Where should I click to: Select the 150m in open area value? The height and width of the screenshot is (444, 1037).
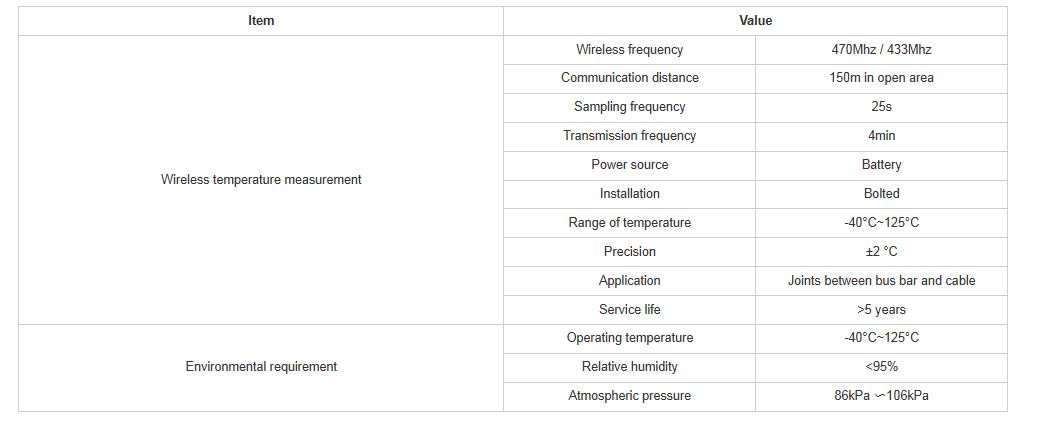pyautogui.click(x=881, y=78)
